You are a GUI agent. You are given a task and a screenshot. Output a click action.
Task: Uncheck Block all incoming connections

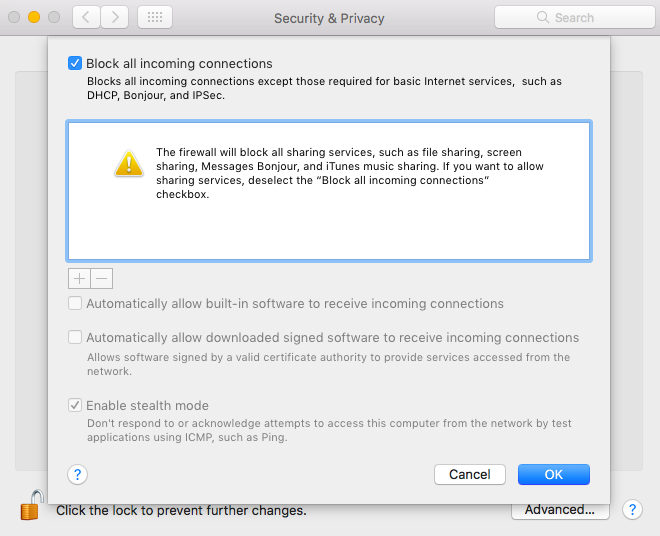[x=75, y=63]
